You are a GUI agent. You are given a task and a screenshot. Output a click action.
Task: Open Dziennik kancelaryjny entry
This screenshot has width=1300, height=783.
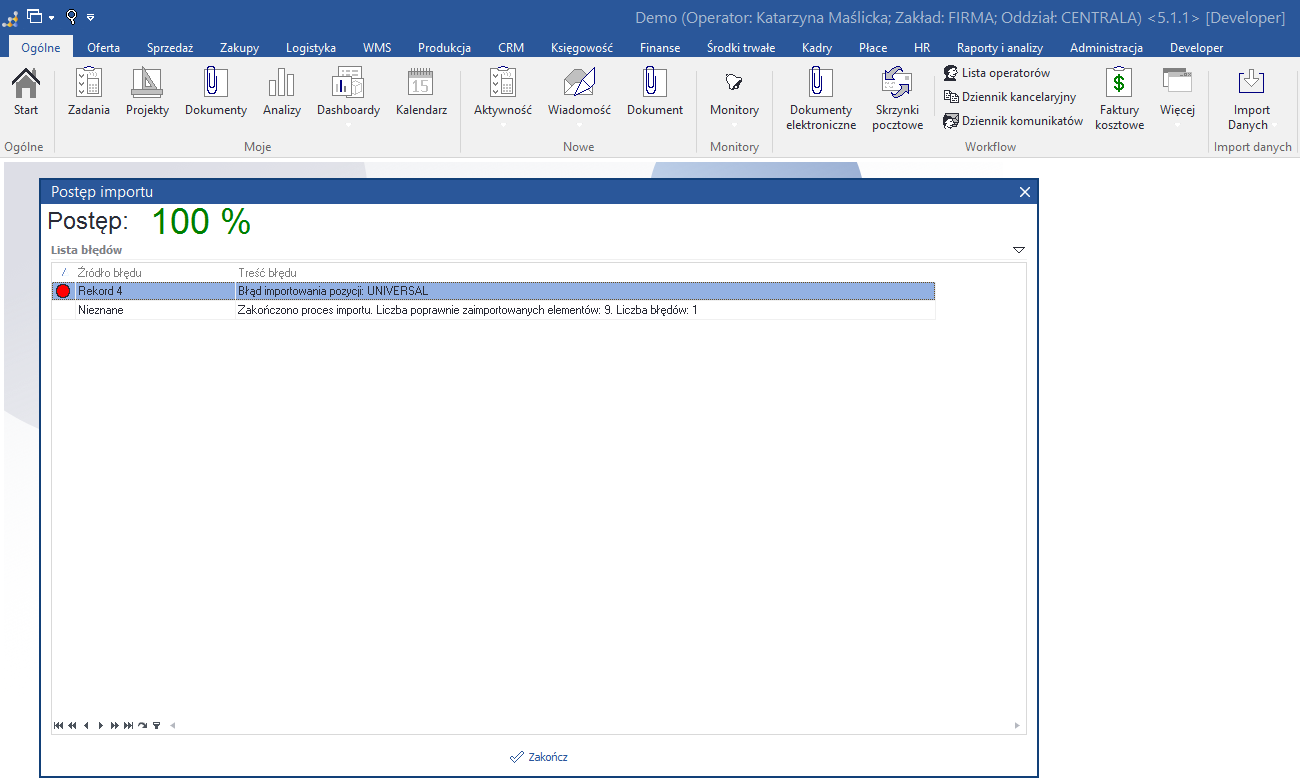coord(1010,97)
